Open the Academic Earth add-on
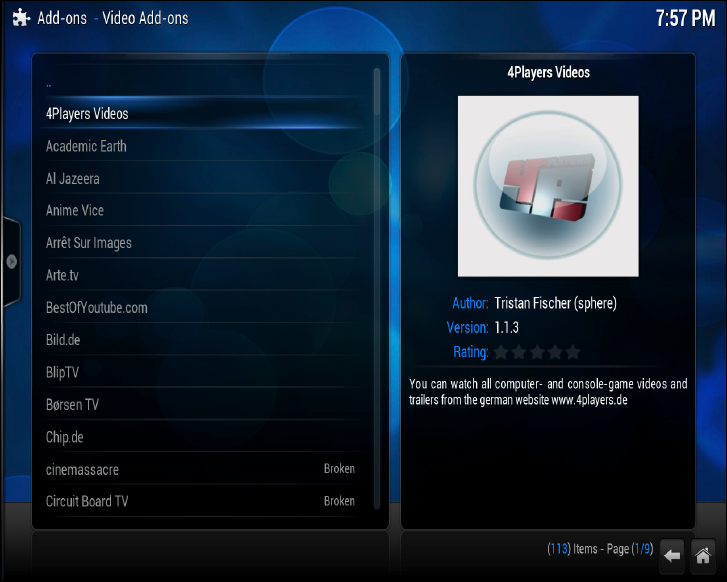The image size is (727, 582). (204, 146)
